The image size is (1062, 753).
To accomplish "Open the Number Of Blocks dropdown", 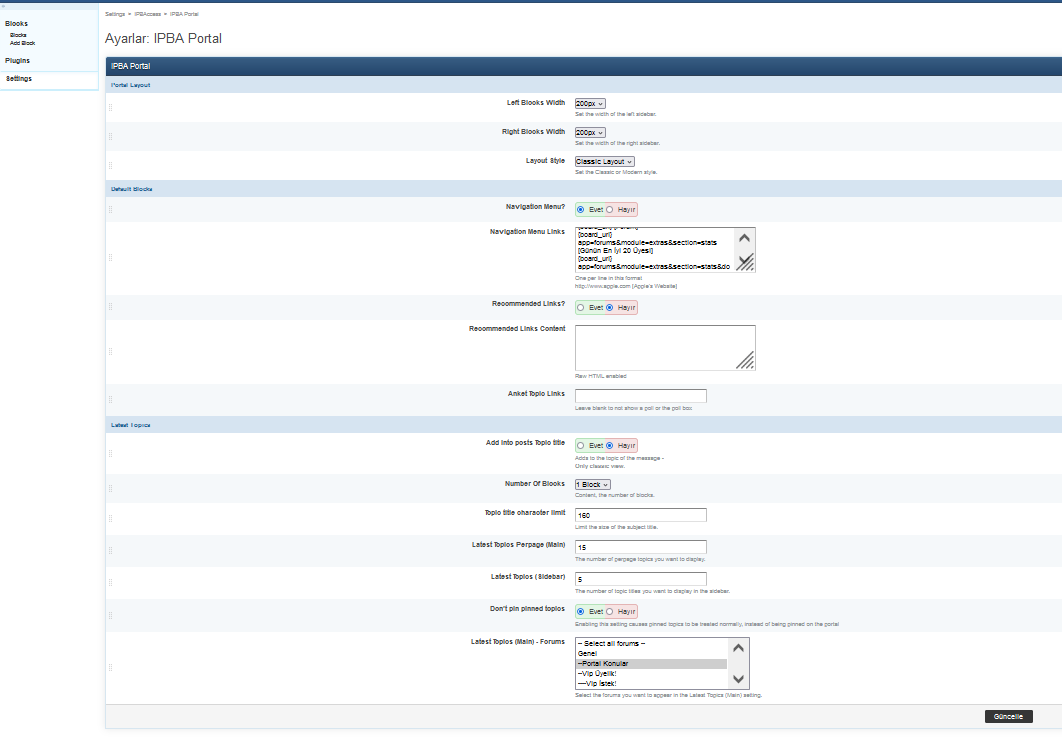I will click(593, 485).
